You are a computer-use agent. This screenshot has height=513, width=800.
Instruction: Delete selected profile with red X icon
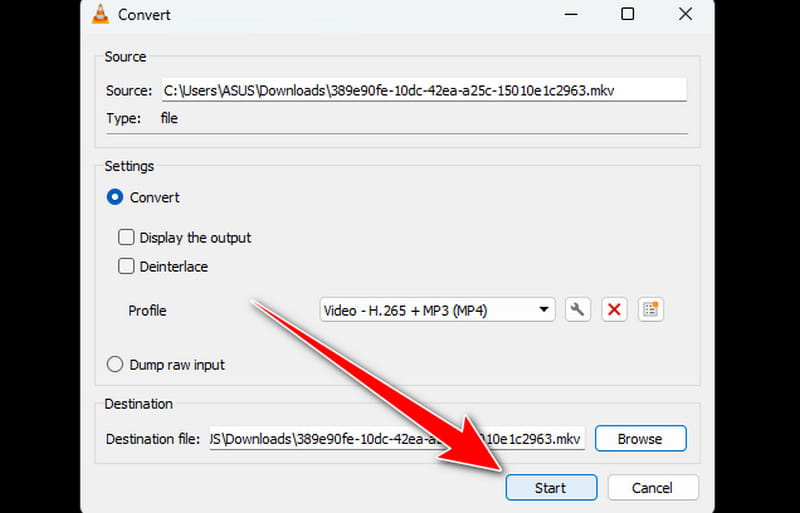click(614, 310)
